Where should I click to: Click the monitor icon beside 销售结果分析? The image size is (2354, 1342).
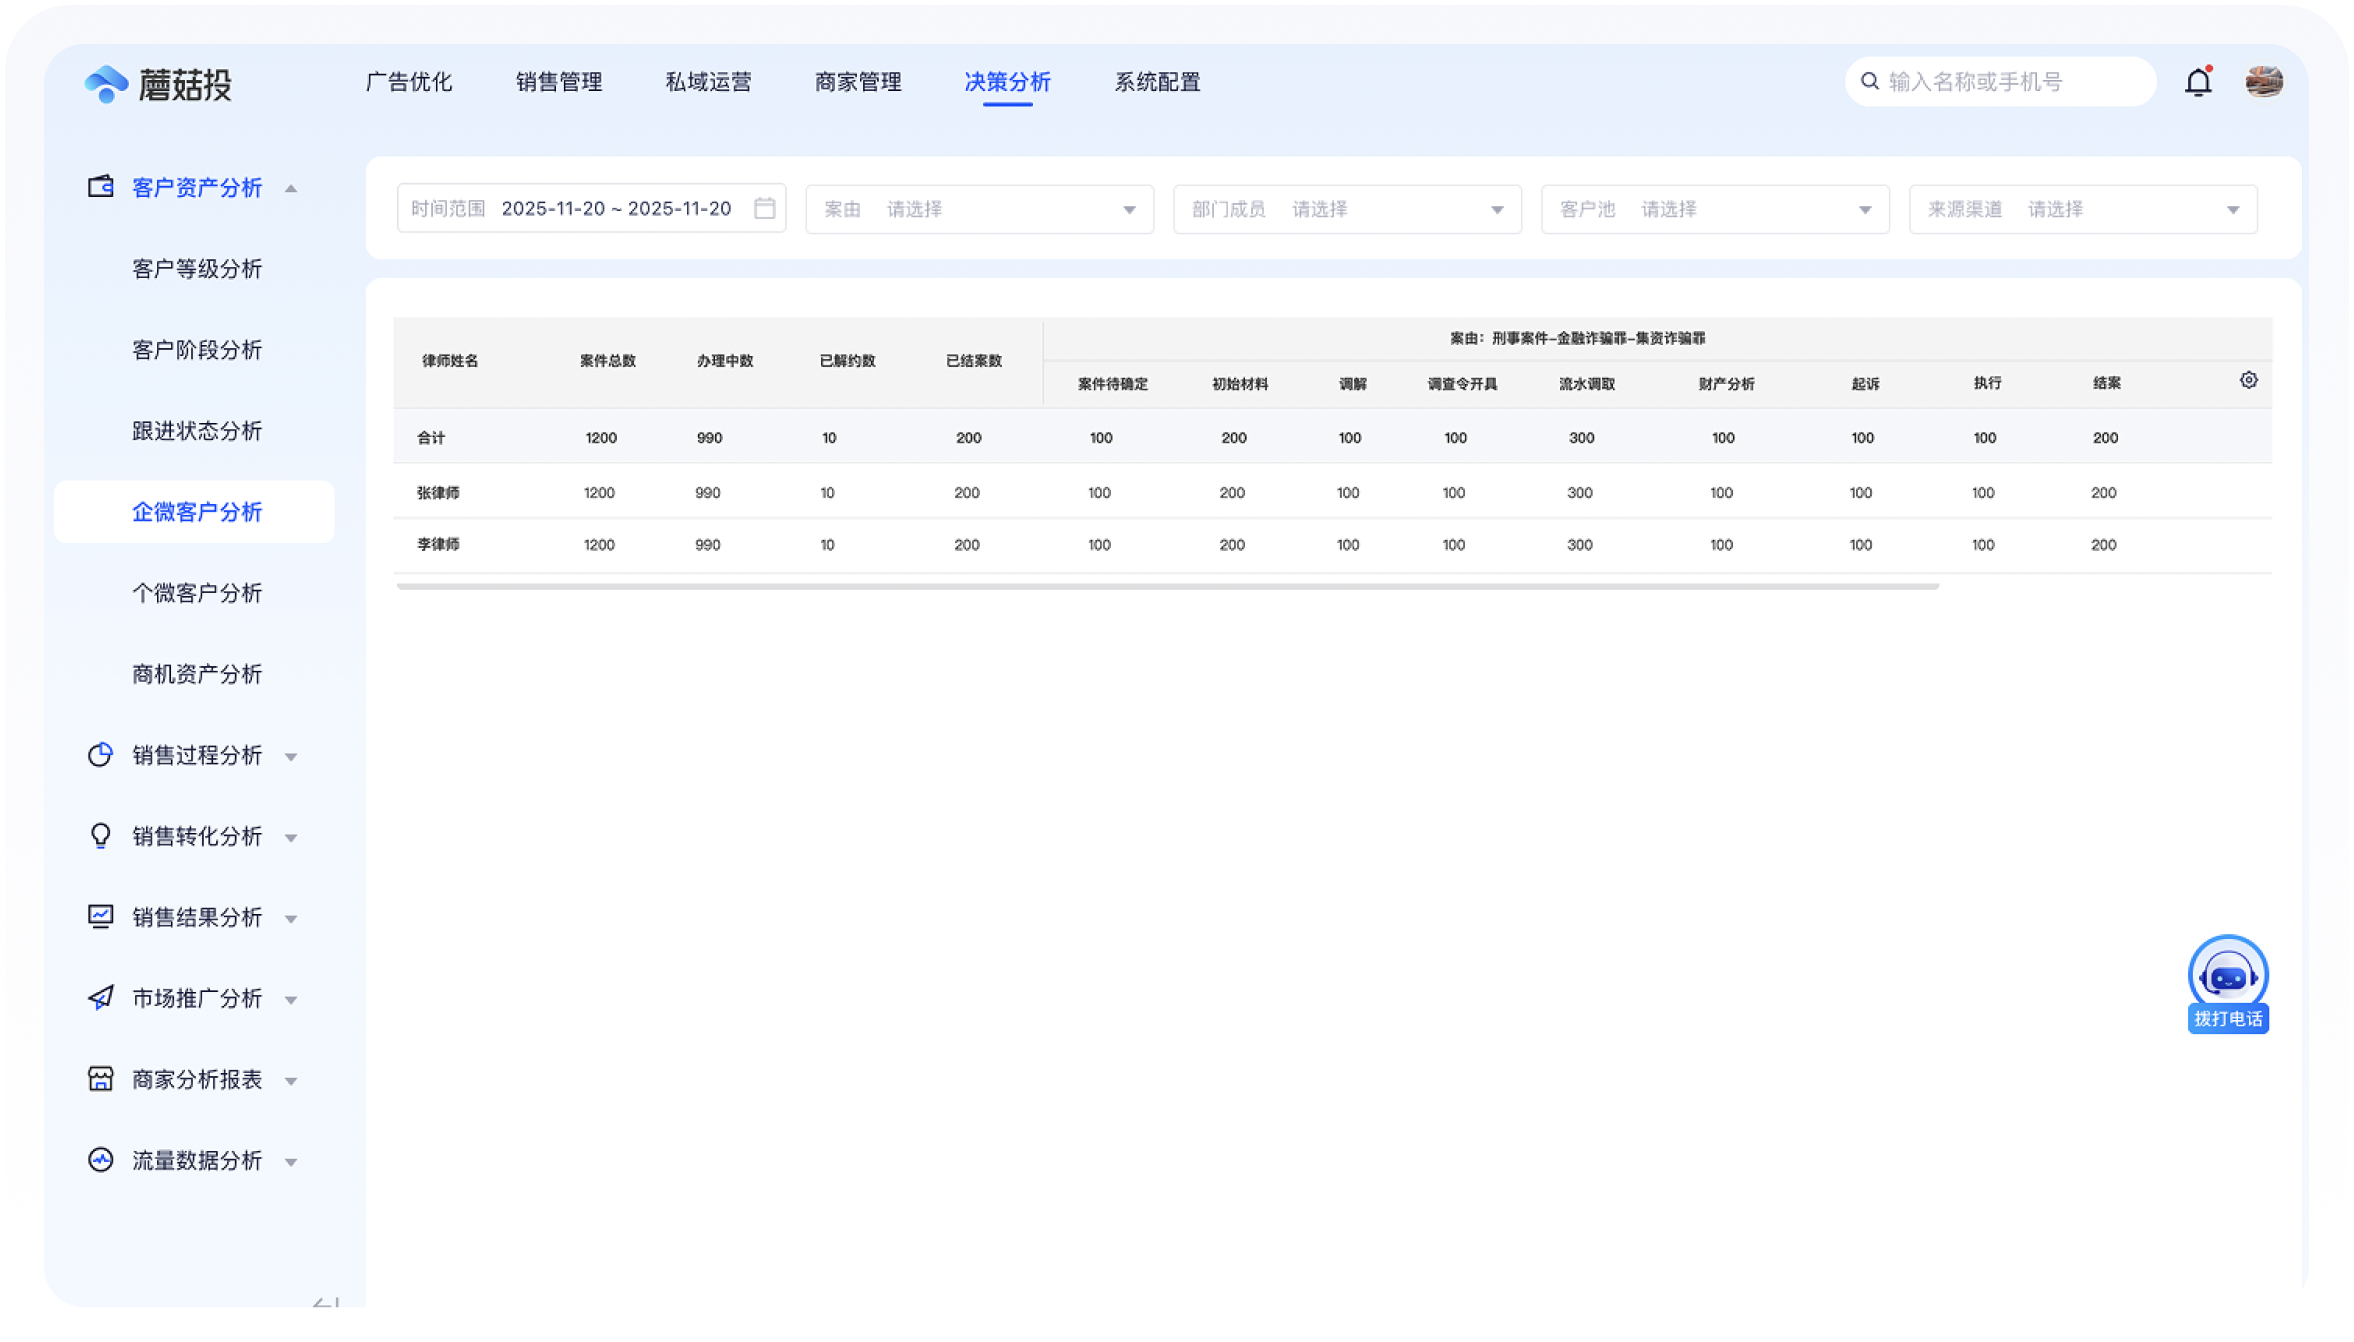click(x=100, y=917)
